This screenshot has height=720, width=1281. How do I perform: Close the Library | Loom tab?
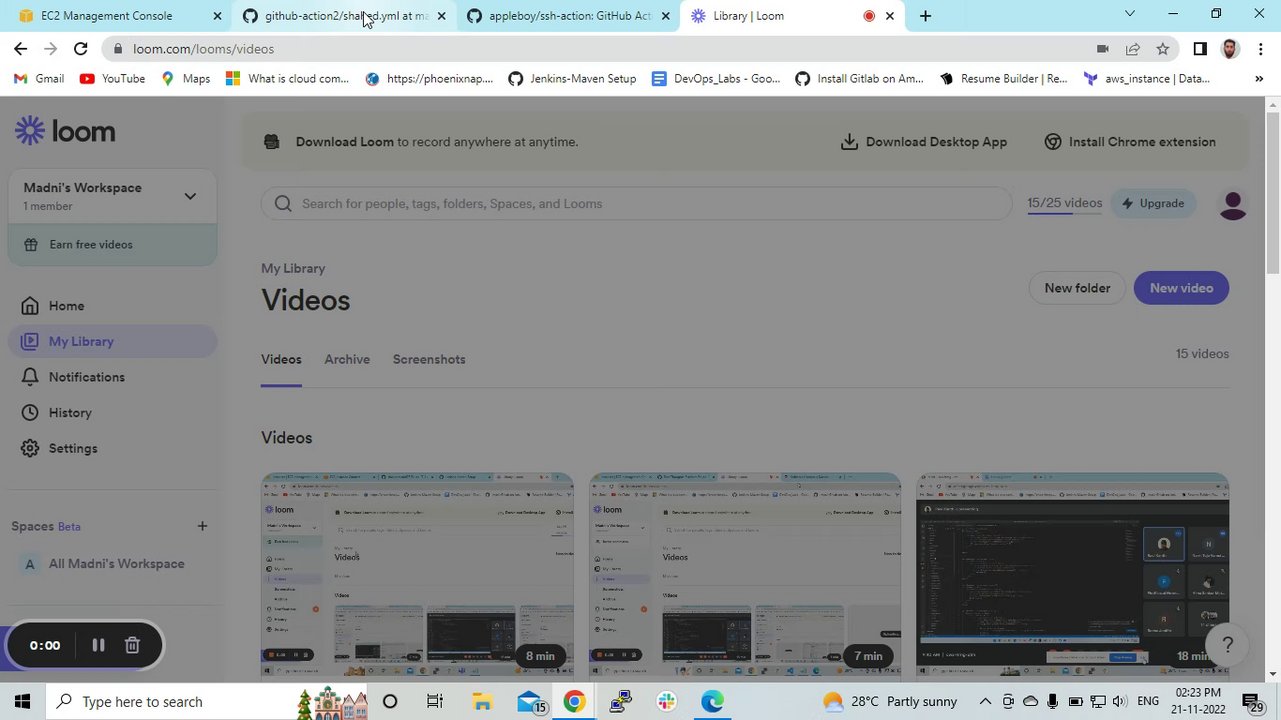pyautogui.click(x=890, y=16)
